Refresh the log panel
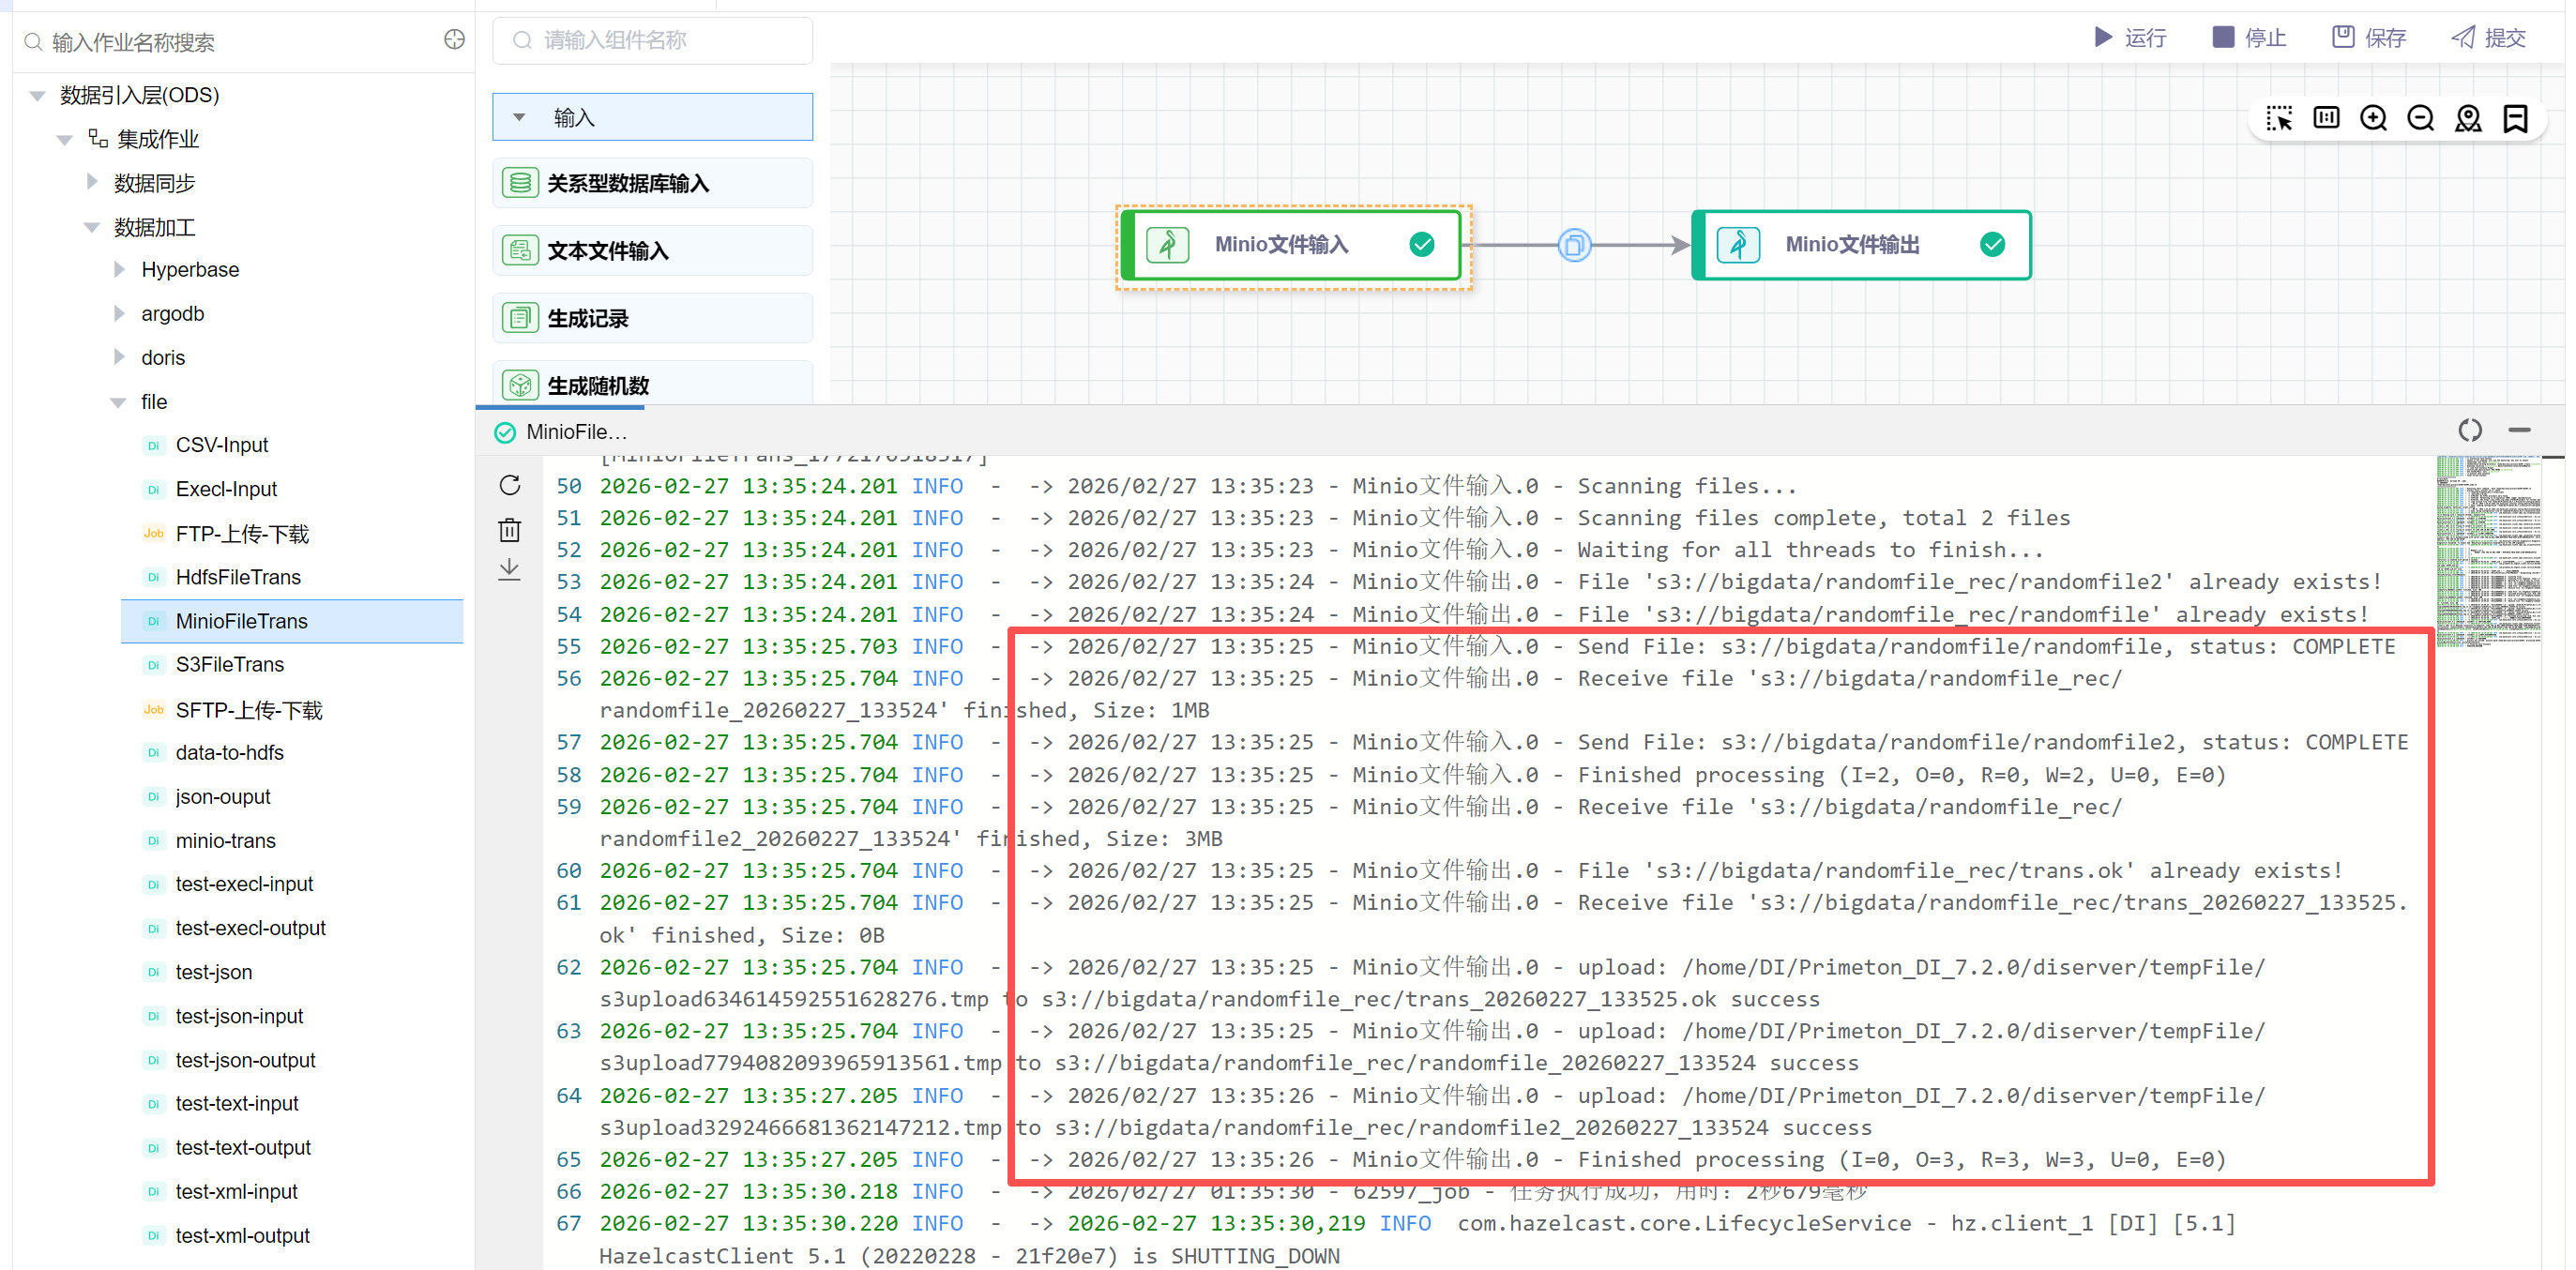 click(x=510, y=485)
